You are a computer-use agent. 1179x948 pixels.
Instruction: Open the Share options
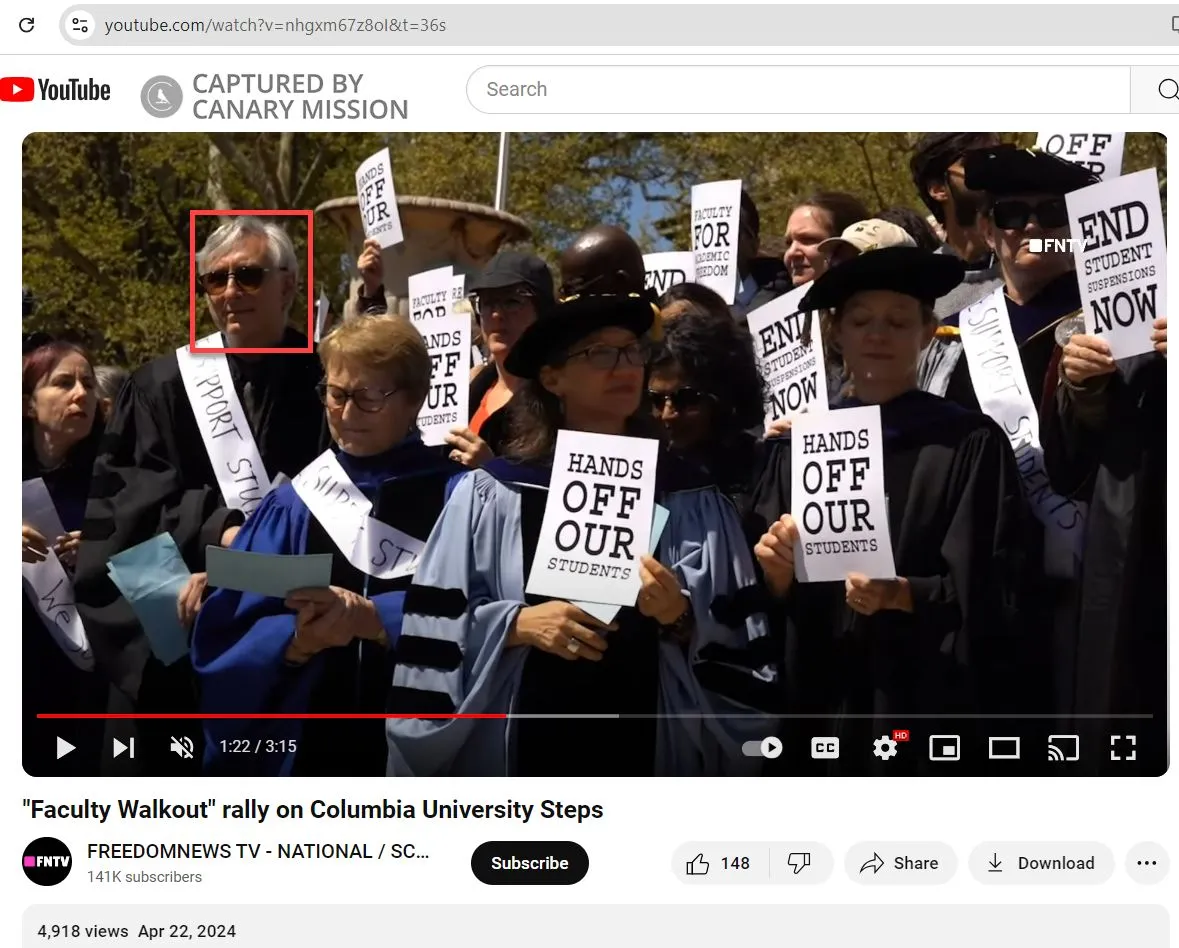[x=900, y=863]
